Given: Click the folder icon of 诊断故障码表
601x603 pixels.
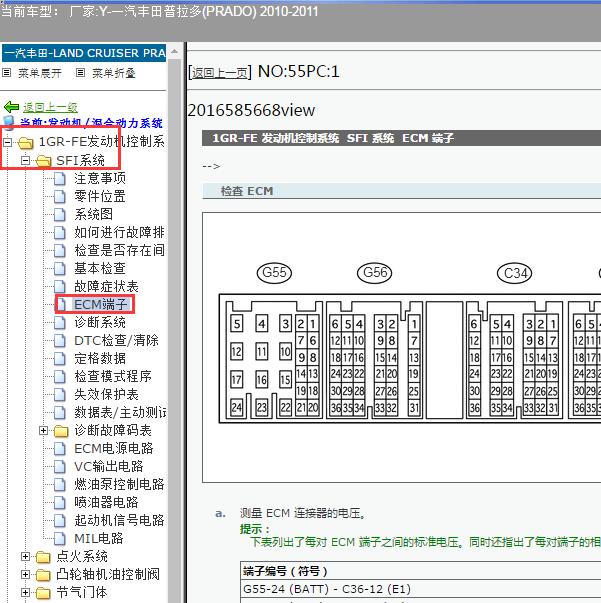Looking at the screenshot, I should click(x=61, y=431).
